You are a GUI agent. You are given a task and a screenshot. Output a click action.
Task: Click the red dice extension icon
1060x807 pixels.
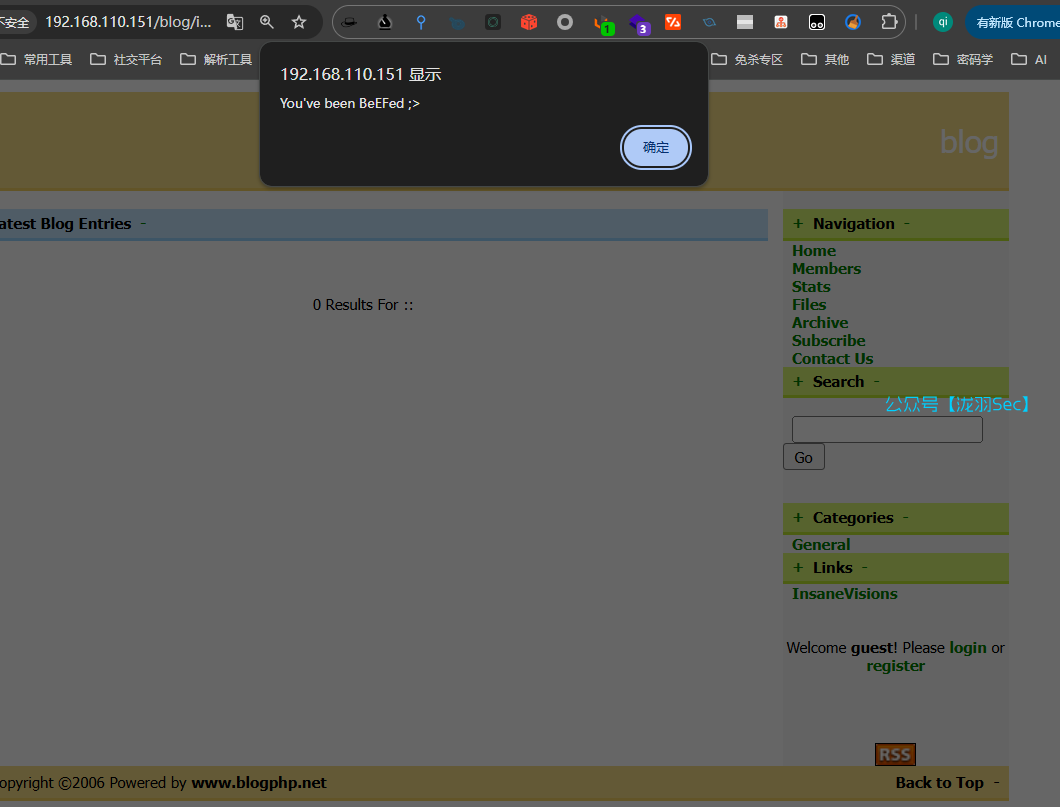[529, 22]
